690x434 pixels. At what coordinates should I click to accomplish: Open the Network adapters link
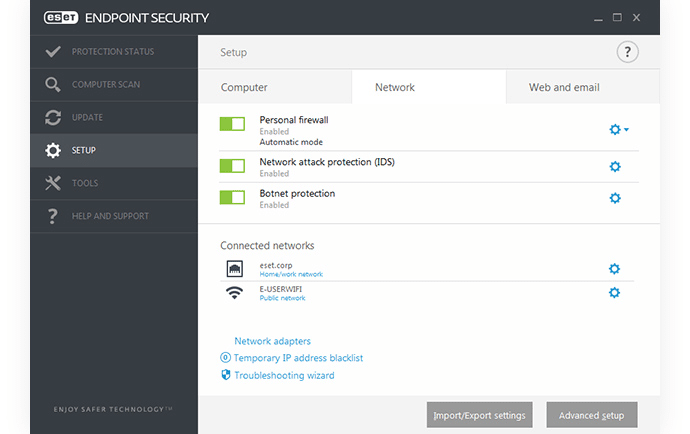272,341
